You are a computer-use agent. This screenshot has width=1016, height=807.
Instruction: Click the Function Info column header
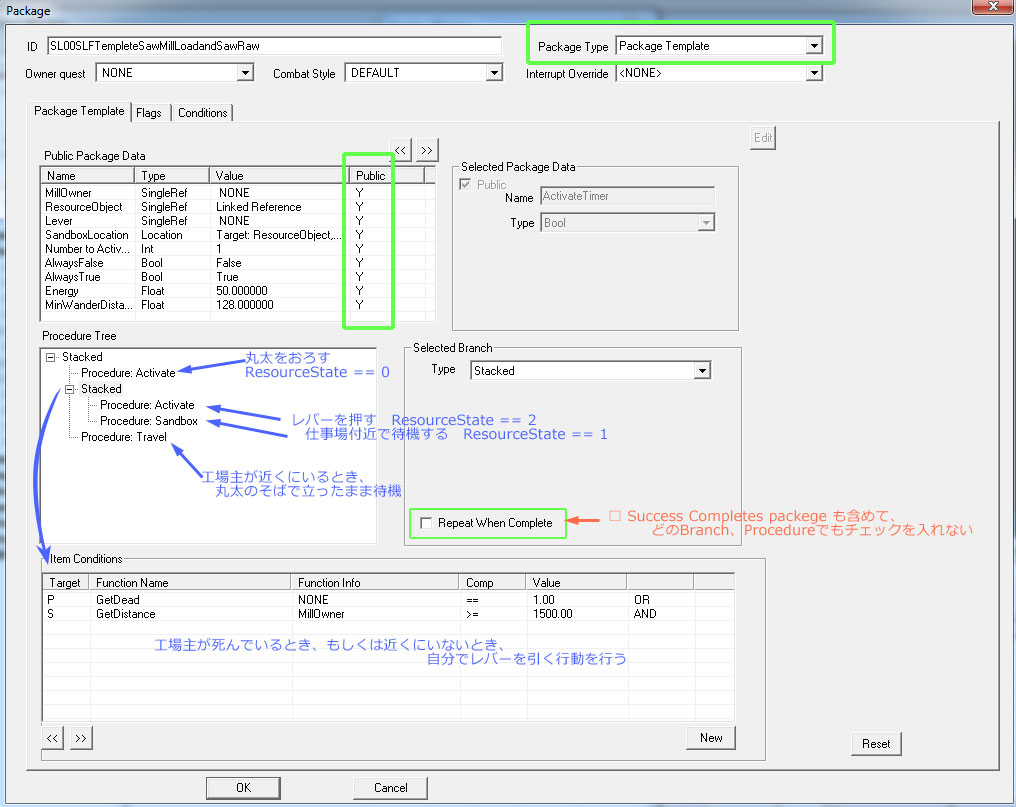click(x=375, y=583)
